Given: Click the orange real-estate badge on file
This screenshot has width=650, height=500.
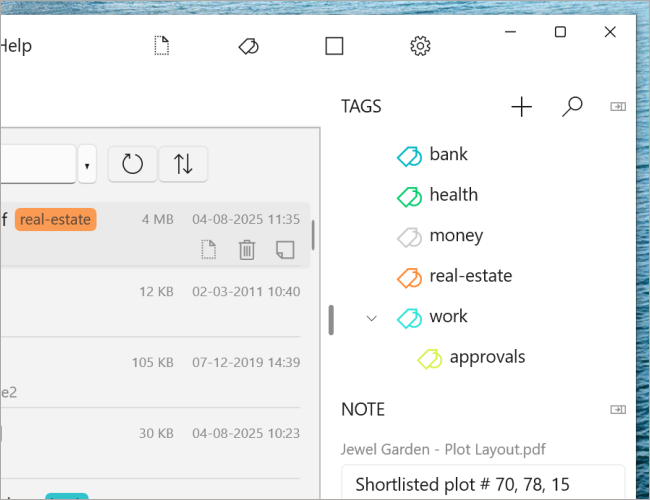Looking at the screenshot, I should (56, 219).
